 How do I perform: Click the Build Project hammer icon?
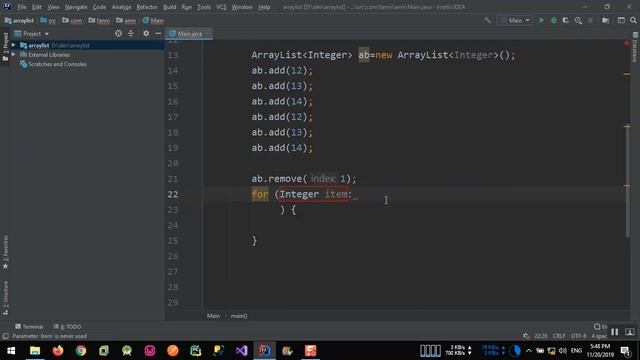pyautogui.click(x=487, y=20)
